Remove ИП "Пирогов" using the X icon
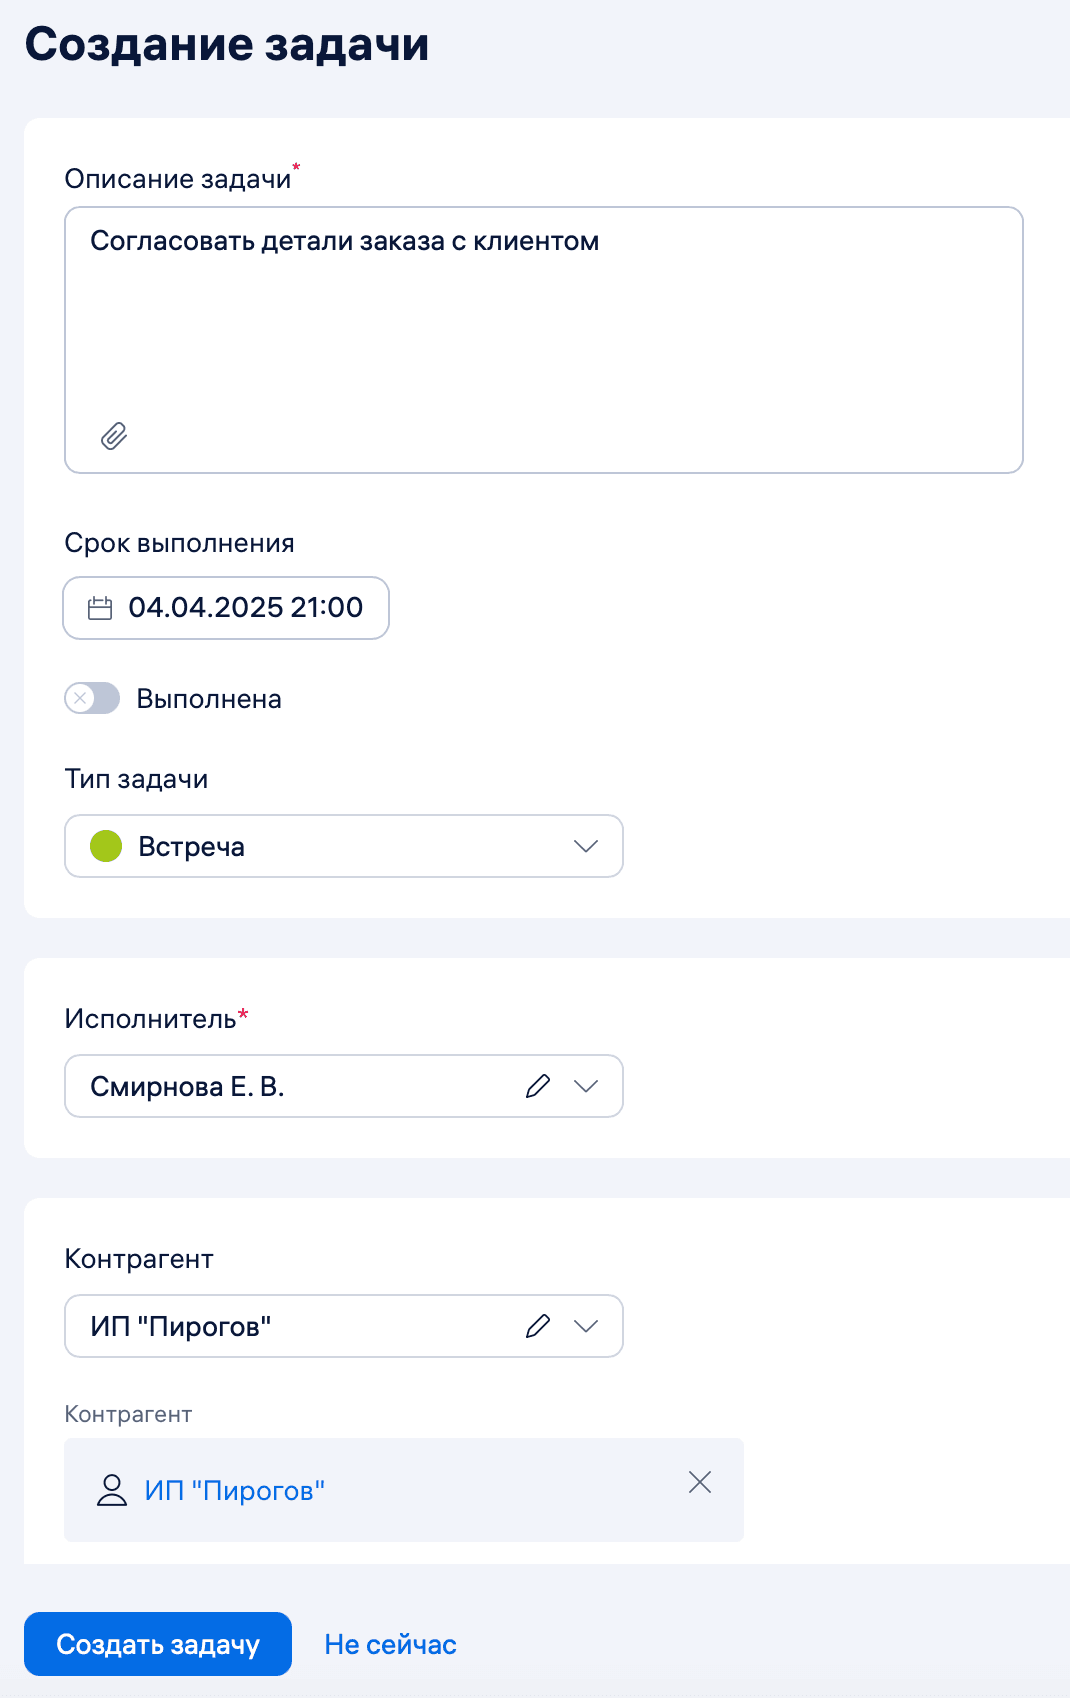 pyautogui.click(x=699, y=1483)
